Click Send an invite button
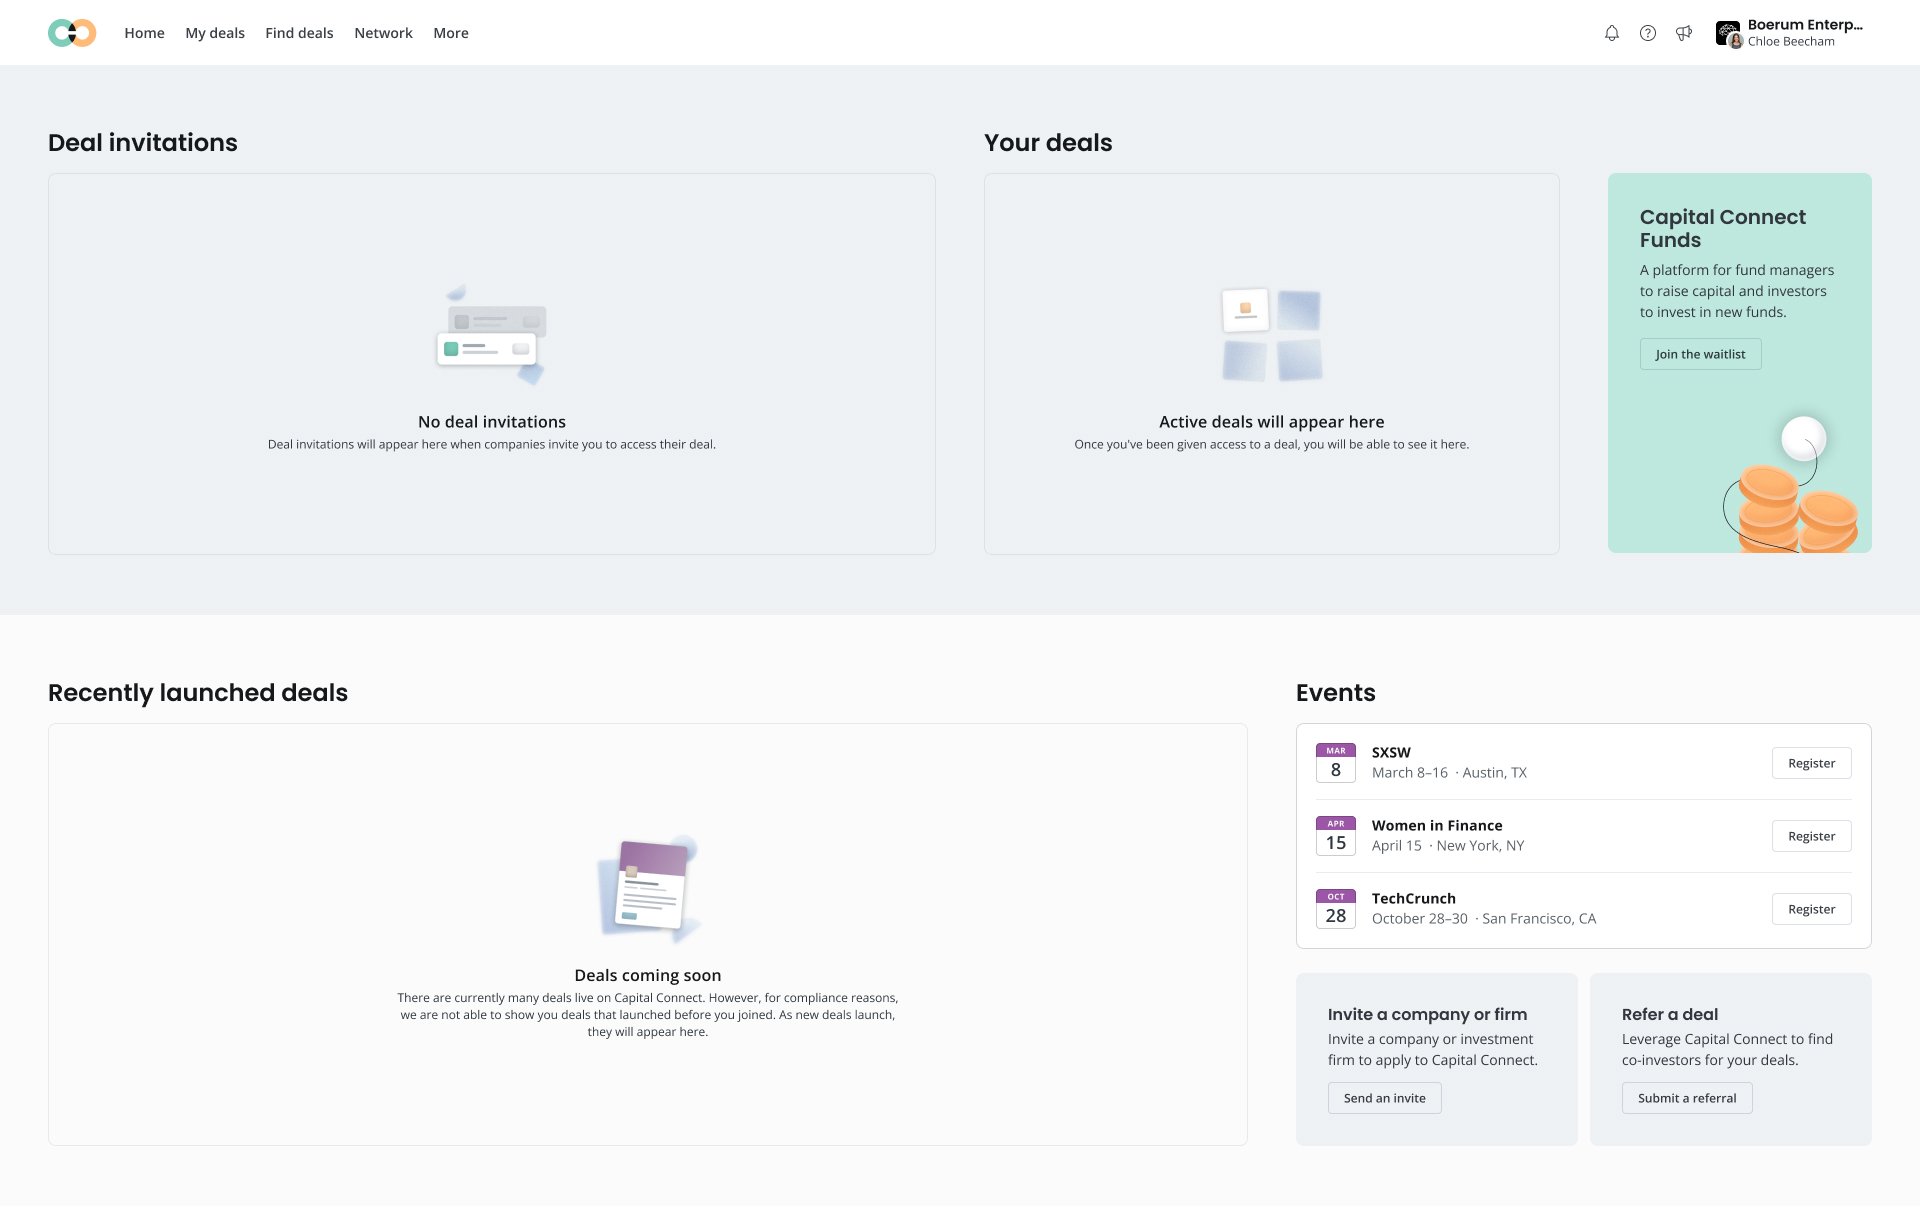This screenshot has height=1213, width=1920. pyautogui.click(x=1384, y=1098)
